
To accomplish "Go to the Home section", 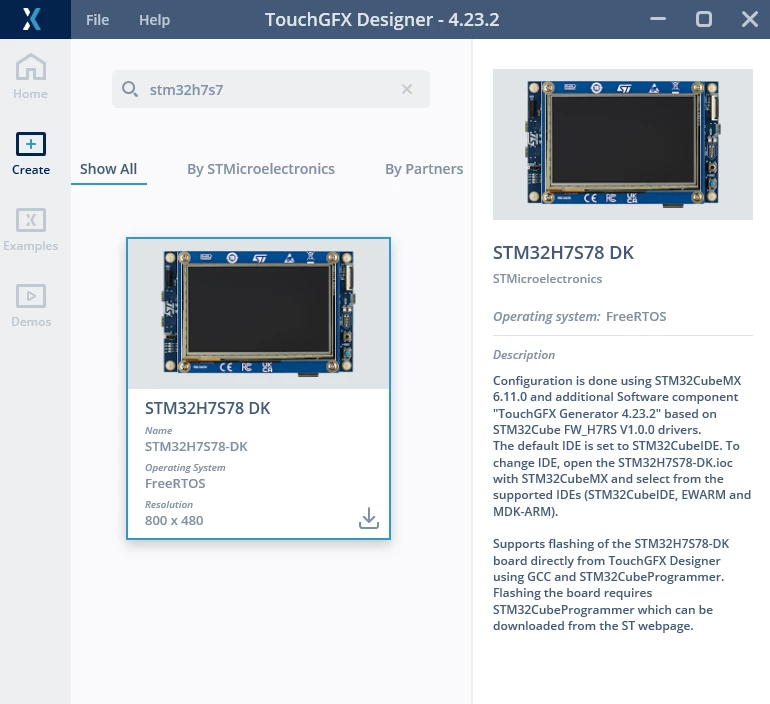I will point(30,77).
